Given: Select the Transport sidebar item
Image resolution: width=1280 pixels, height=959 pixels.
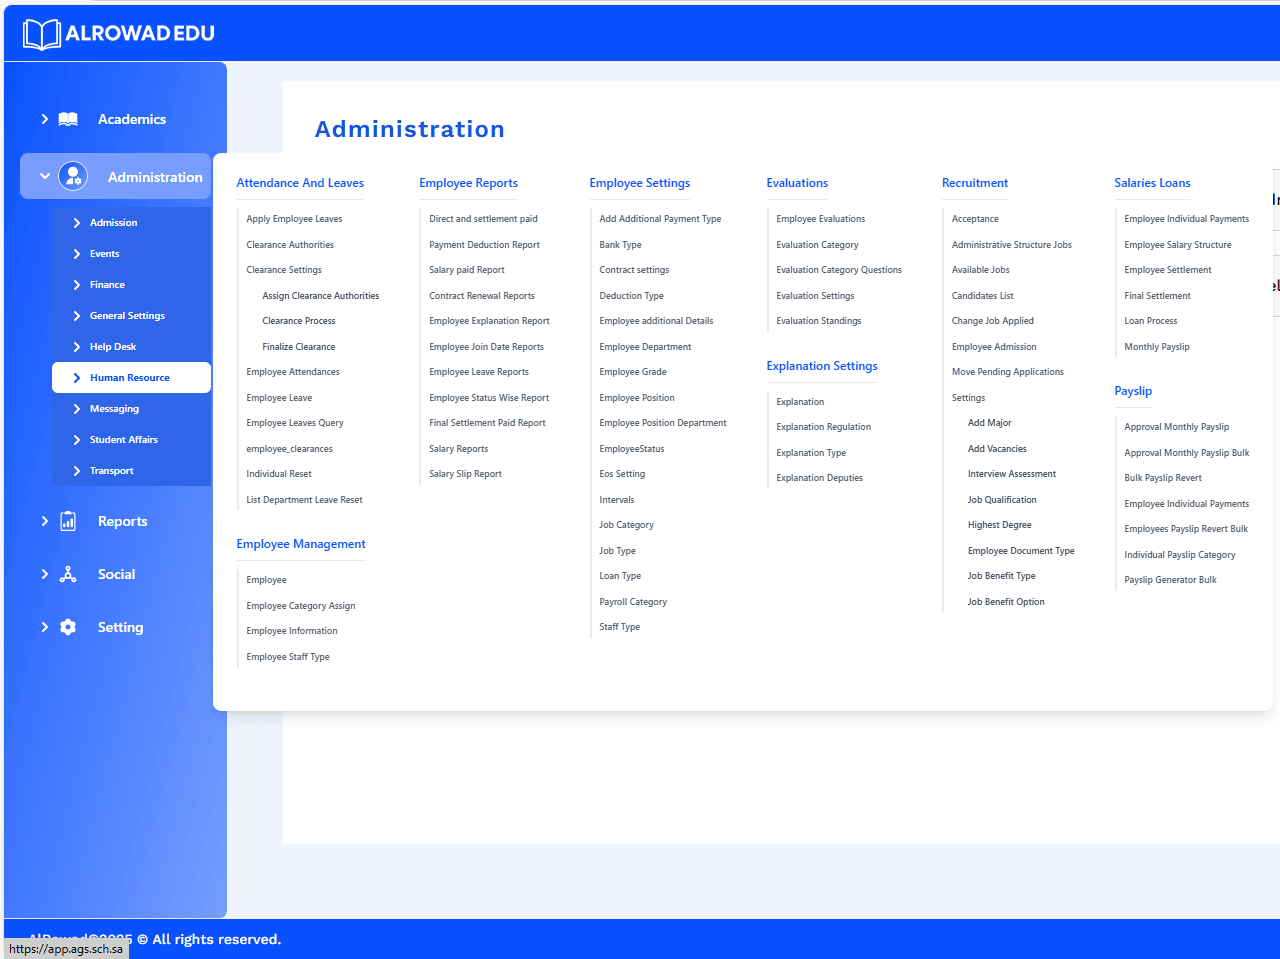Looking at the screenshot, I should click(x=113, y=470).
